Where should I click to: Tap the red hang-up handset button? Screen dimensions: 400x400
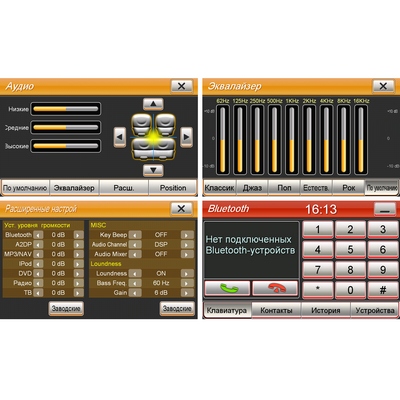tap(275, 288)
